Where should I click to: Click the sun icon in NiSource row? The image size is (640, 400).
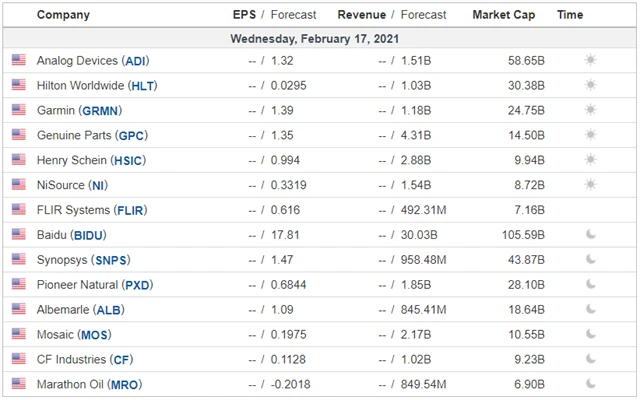point(590,185)
